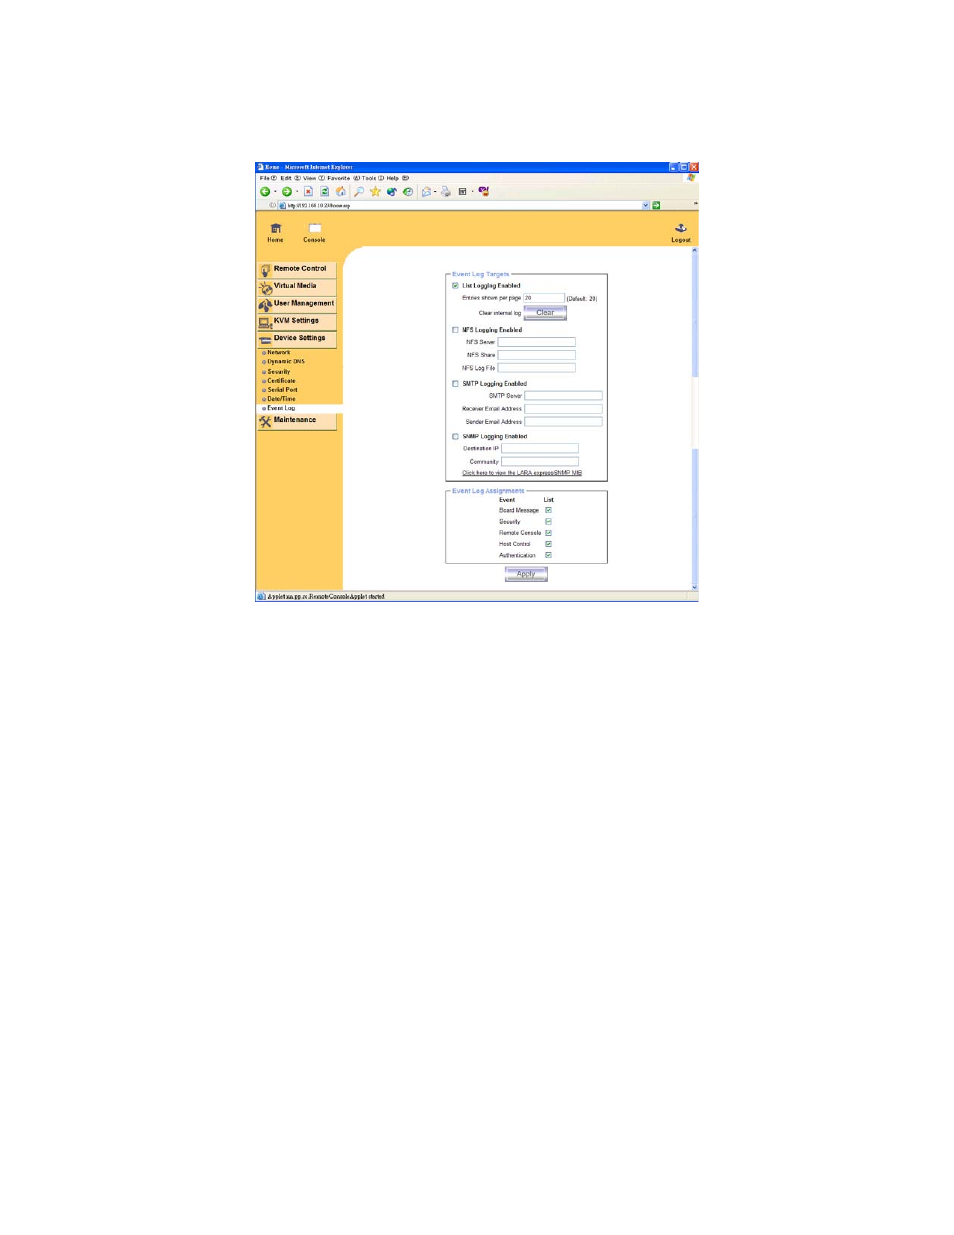The height and width of the screenshot is (1235, 954).
Task: Open the Search magnifier icon
Action: 359,192
